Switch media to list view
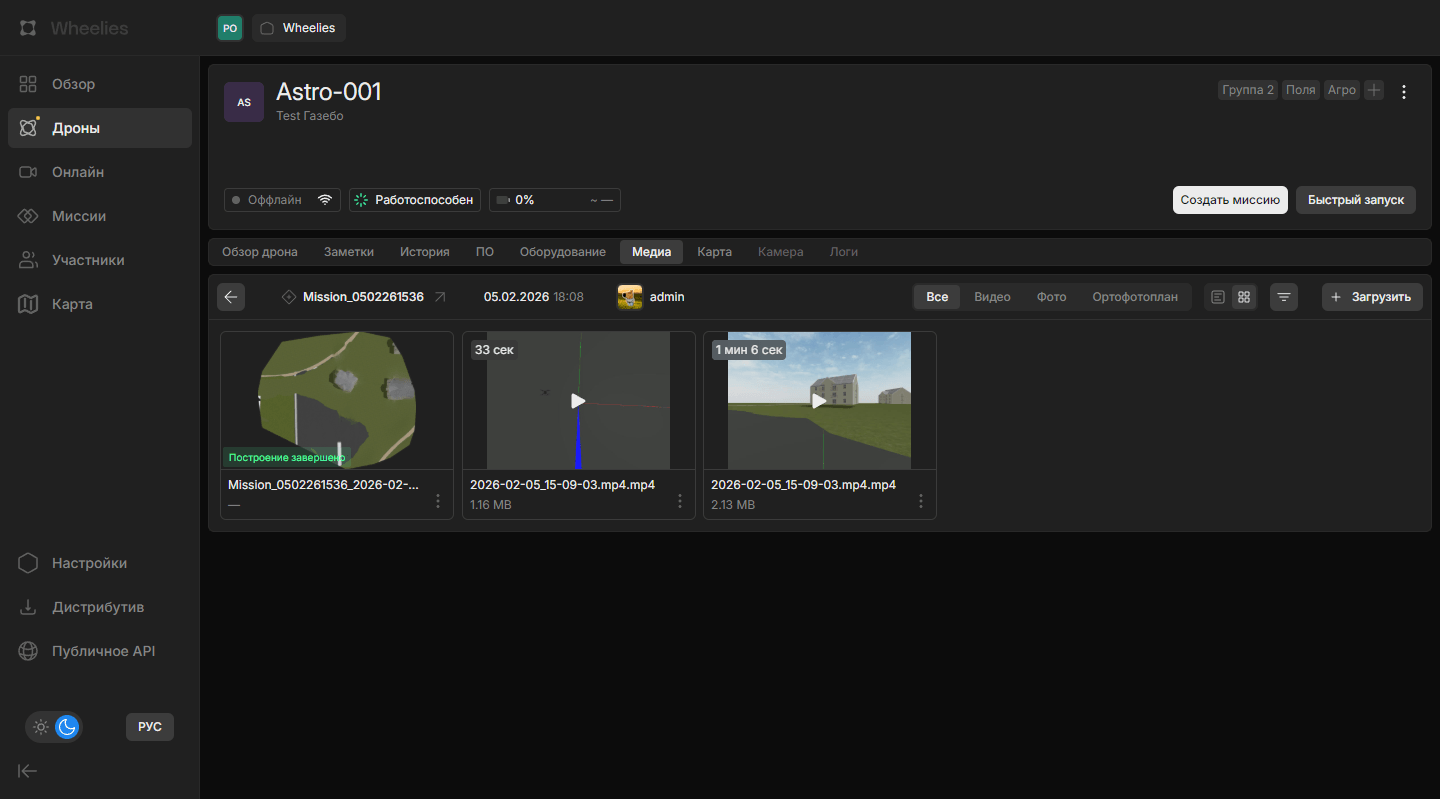The height and width of the screenshot is (799, 1440). click(x=1218, y=297)
